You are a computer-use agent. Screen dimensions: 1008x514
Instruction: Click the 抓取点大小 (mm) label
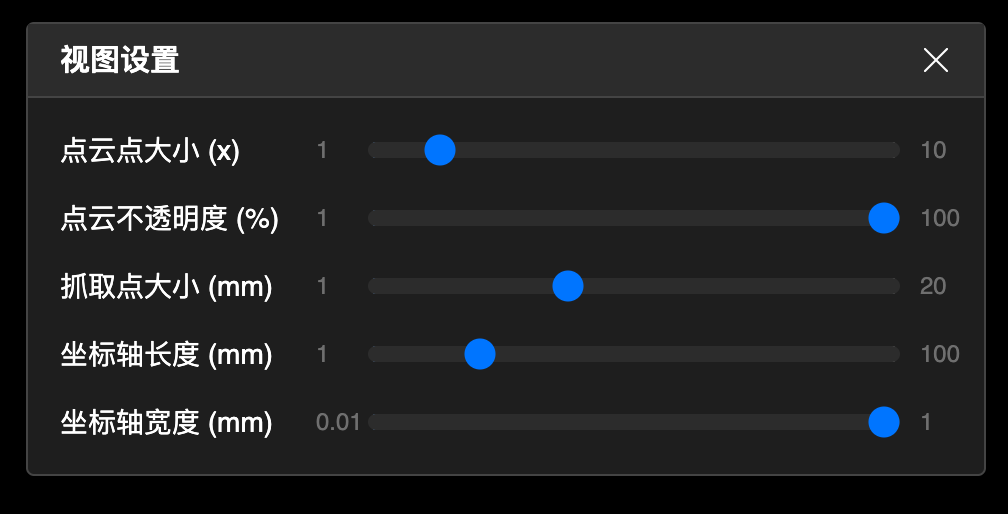[166, 286]
